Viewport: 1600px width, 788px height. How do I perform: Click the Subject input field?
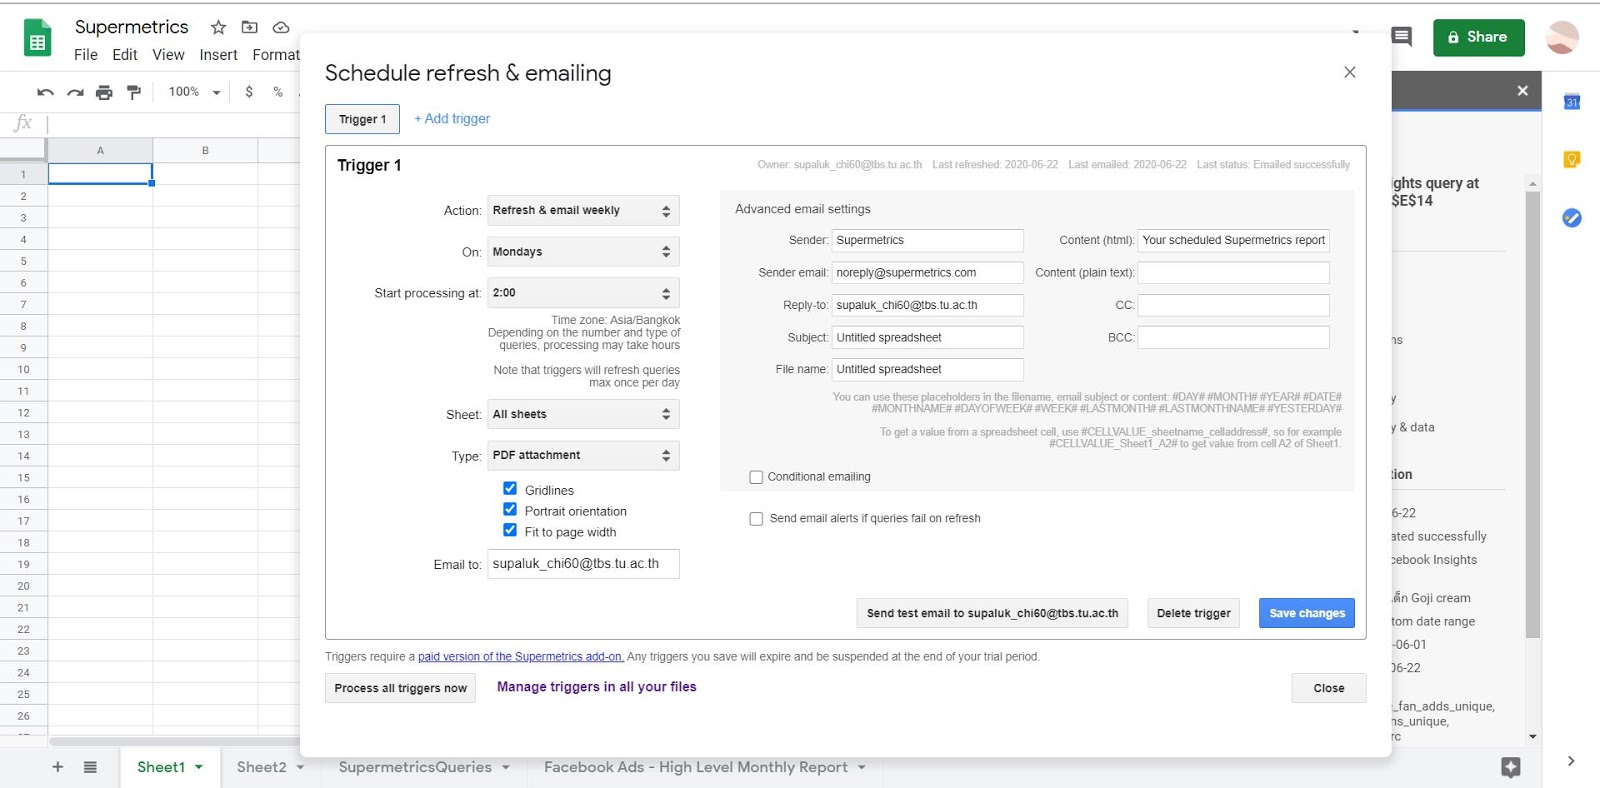coord(927,338)
